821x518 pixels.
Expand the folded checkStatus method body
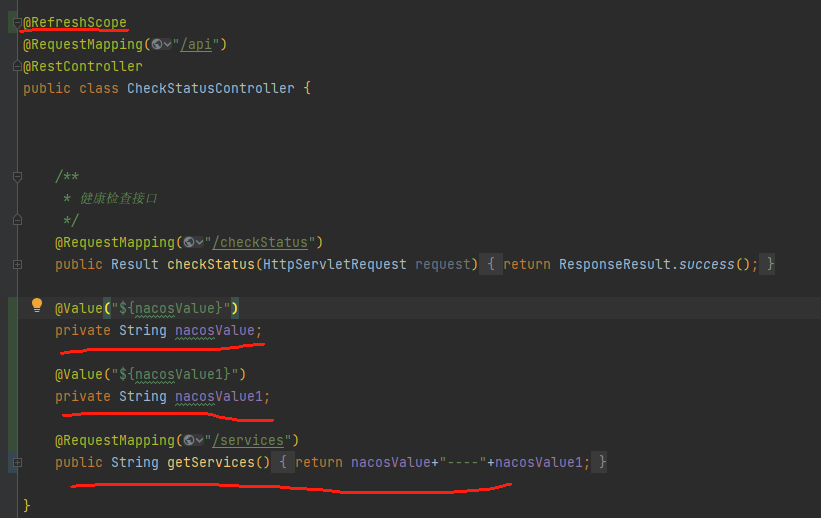coord(17,264)
